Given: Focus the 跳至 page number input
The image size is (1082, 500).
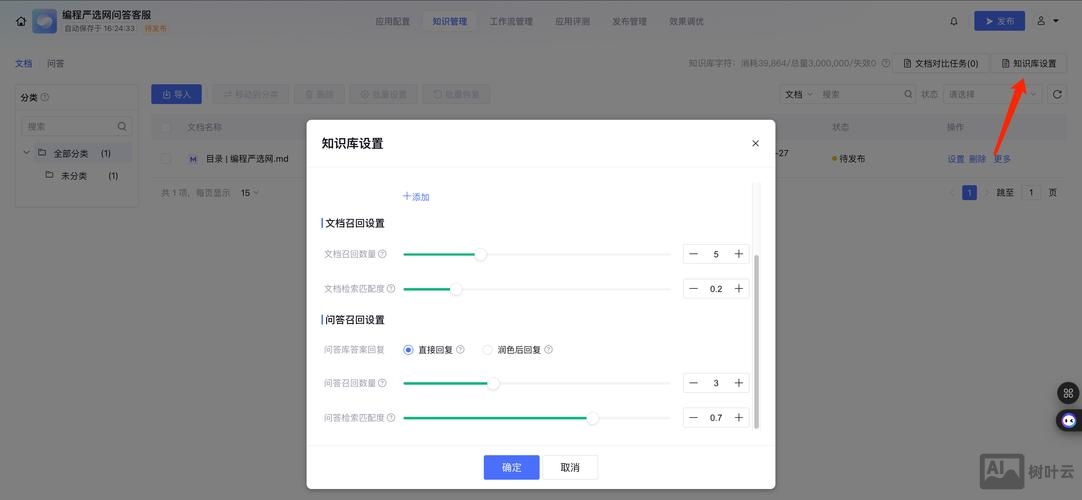Looking at the screenshot, I should (1031, 193).
